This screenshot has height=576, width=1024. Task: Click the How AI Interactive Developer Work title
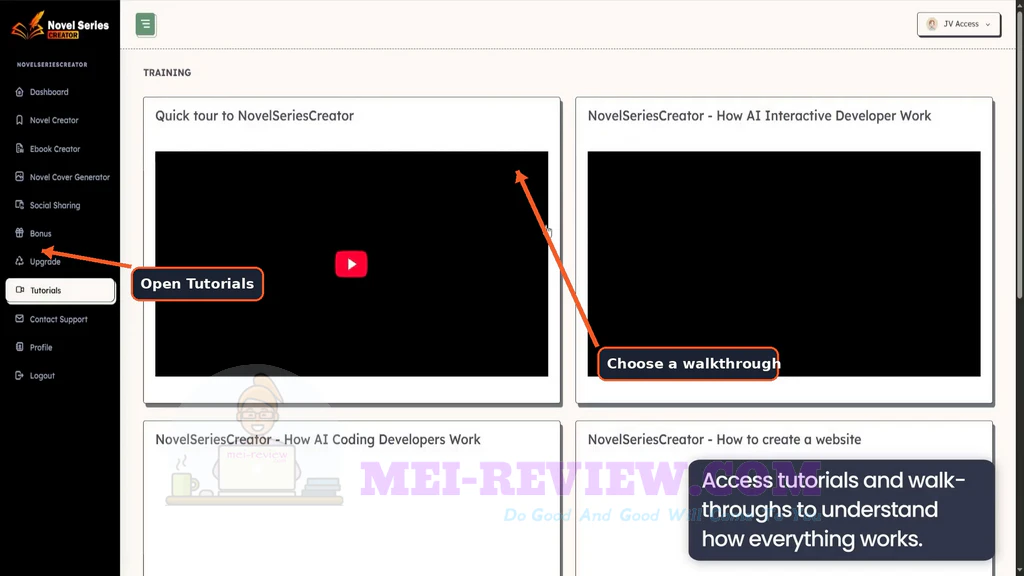(760, 116)
